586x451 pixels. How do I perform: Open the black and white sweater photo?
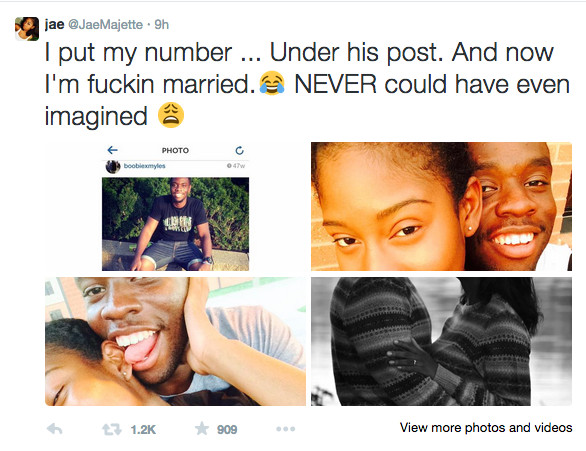[441, 341]
